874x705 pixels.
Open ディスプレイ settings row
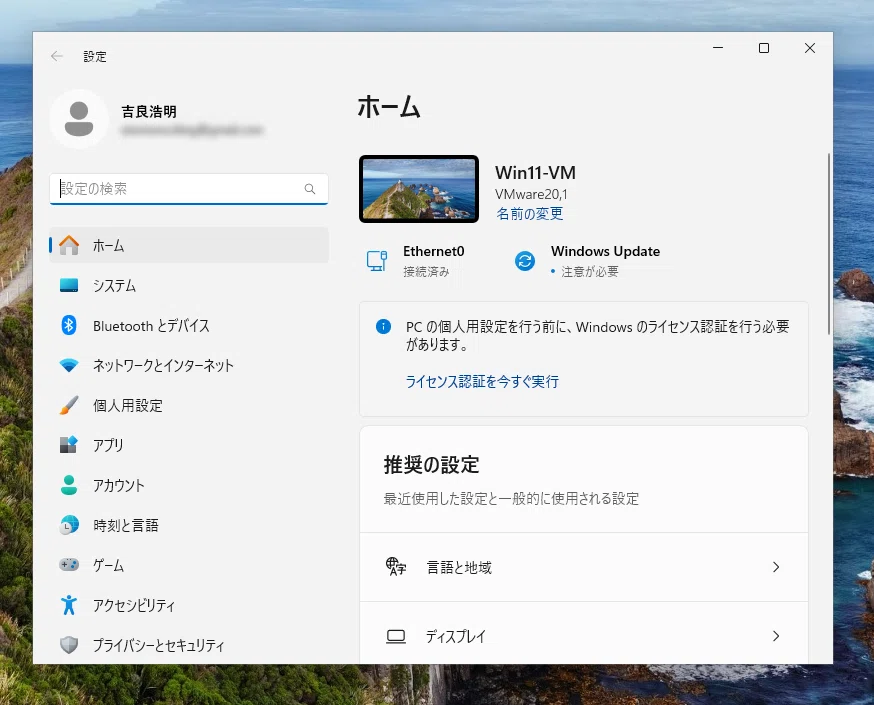(x=584, y=633)
